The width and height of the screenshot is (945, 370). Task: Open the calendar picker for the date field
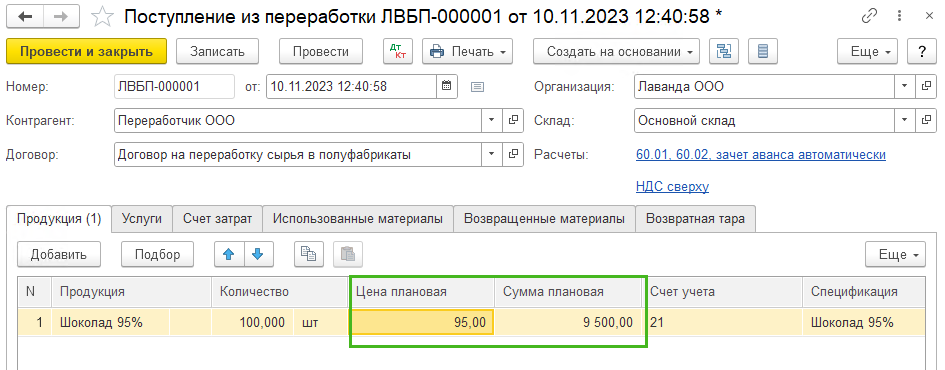(447, 86)
